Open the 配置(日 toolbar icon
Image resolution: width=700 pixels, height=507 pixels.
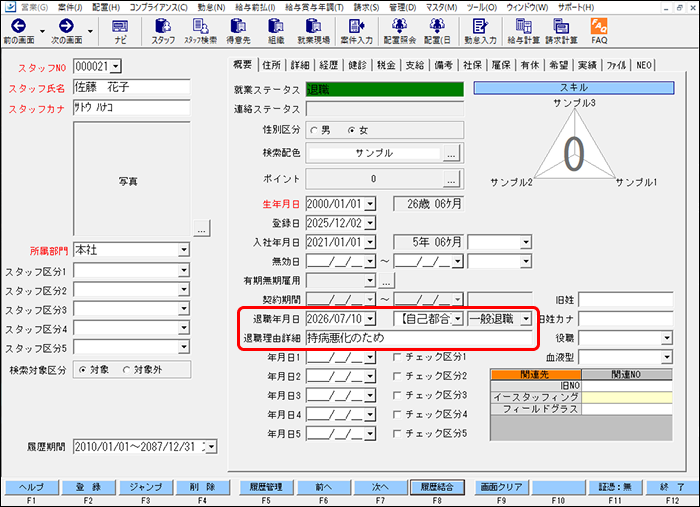tap(437, 31)
